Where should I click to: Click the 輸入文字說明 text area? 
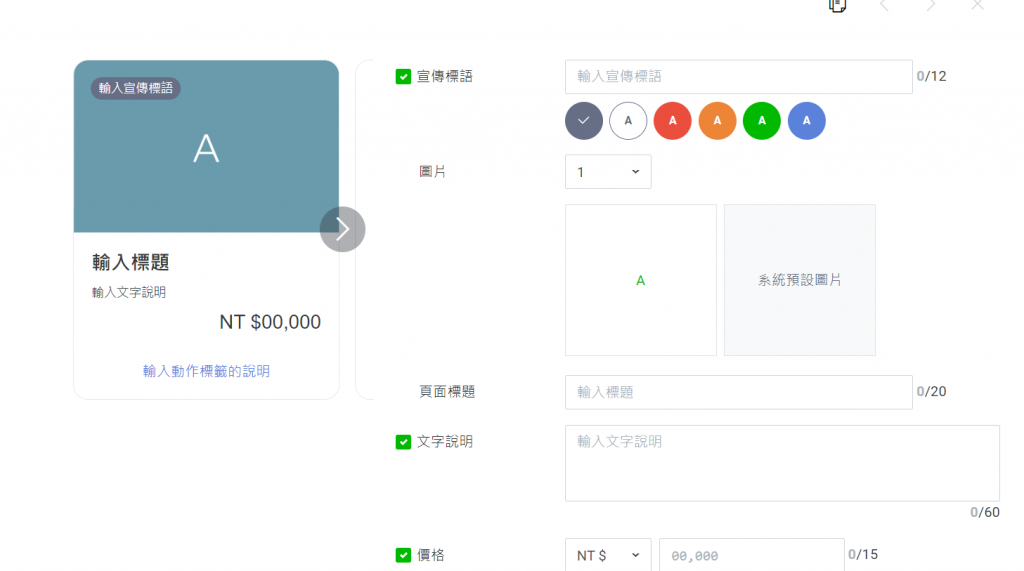[x=782, y=463]
